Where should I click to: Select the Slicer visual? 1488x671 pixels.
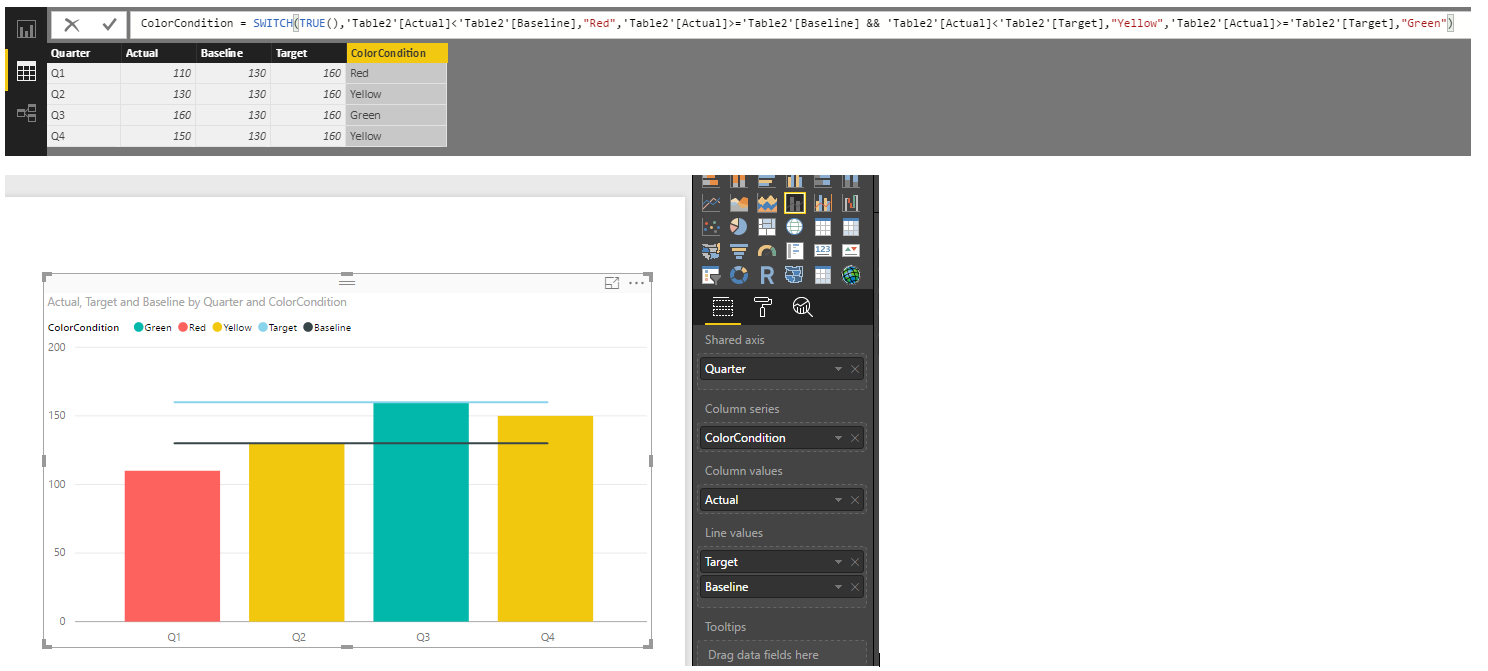[711, 275]
